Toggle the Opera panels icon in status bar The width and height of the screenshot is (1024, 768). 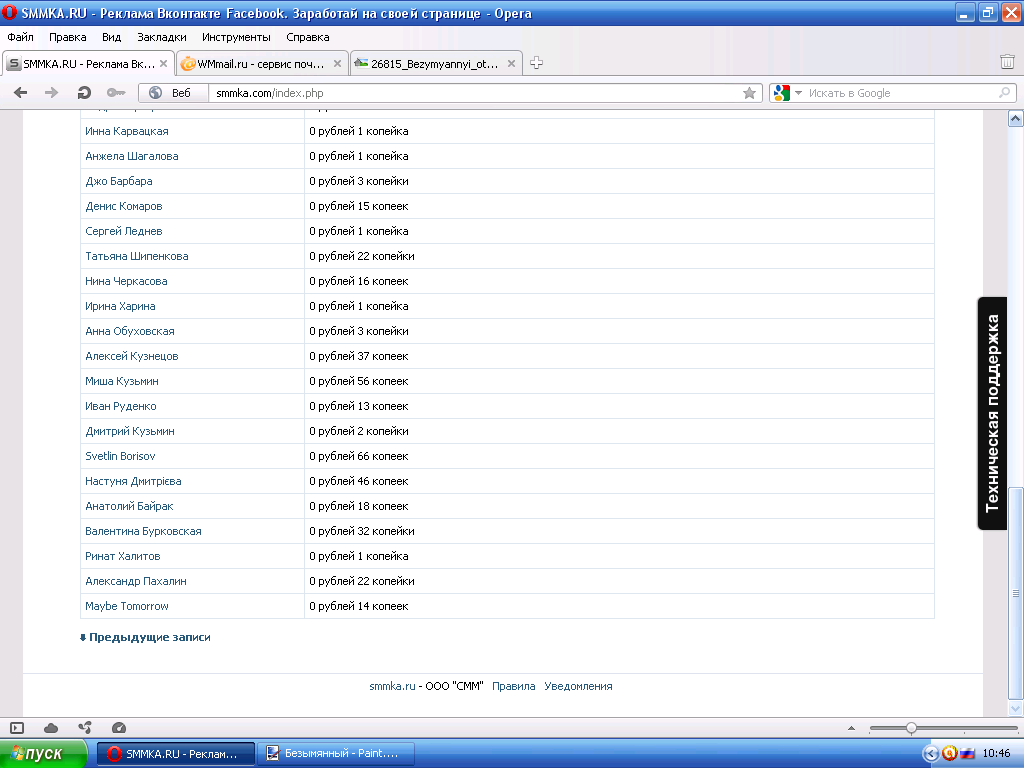pos(17,728)
